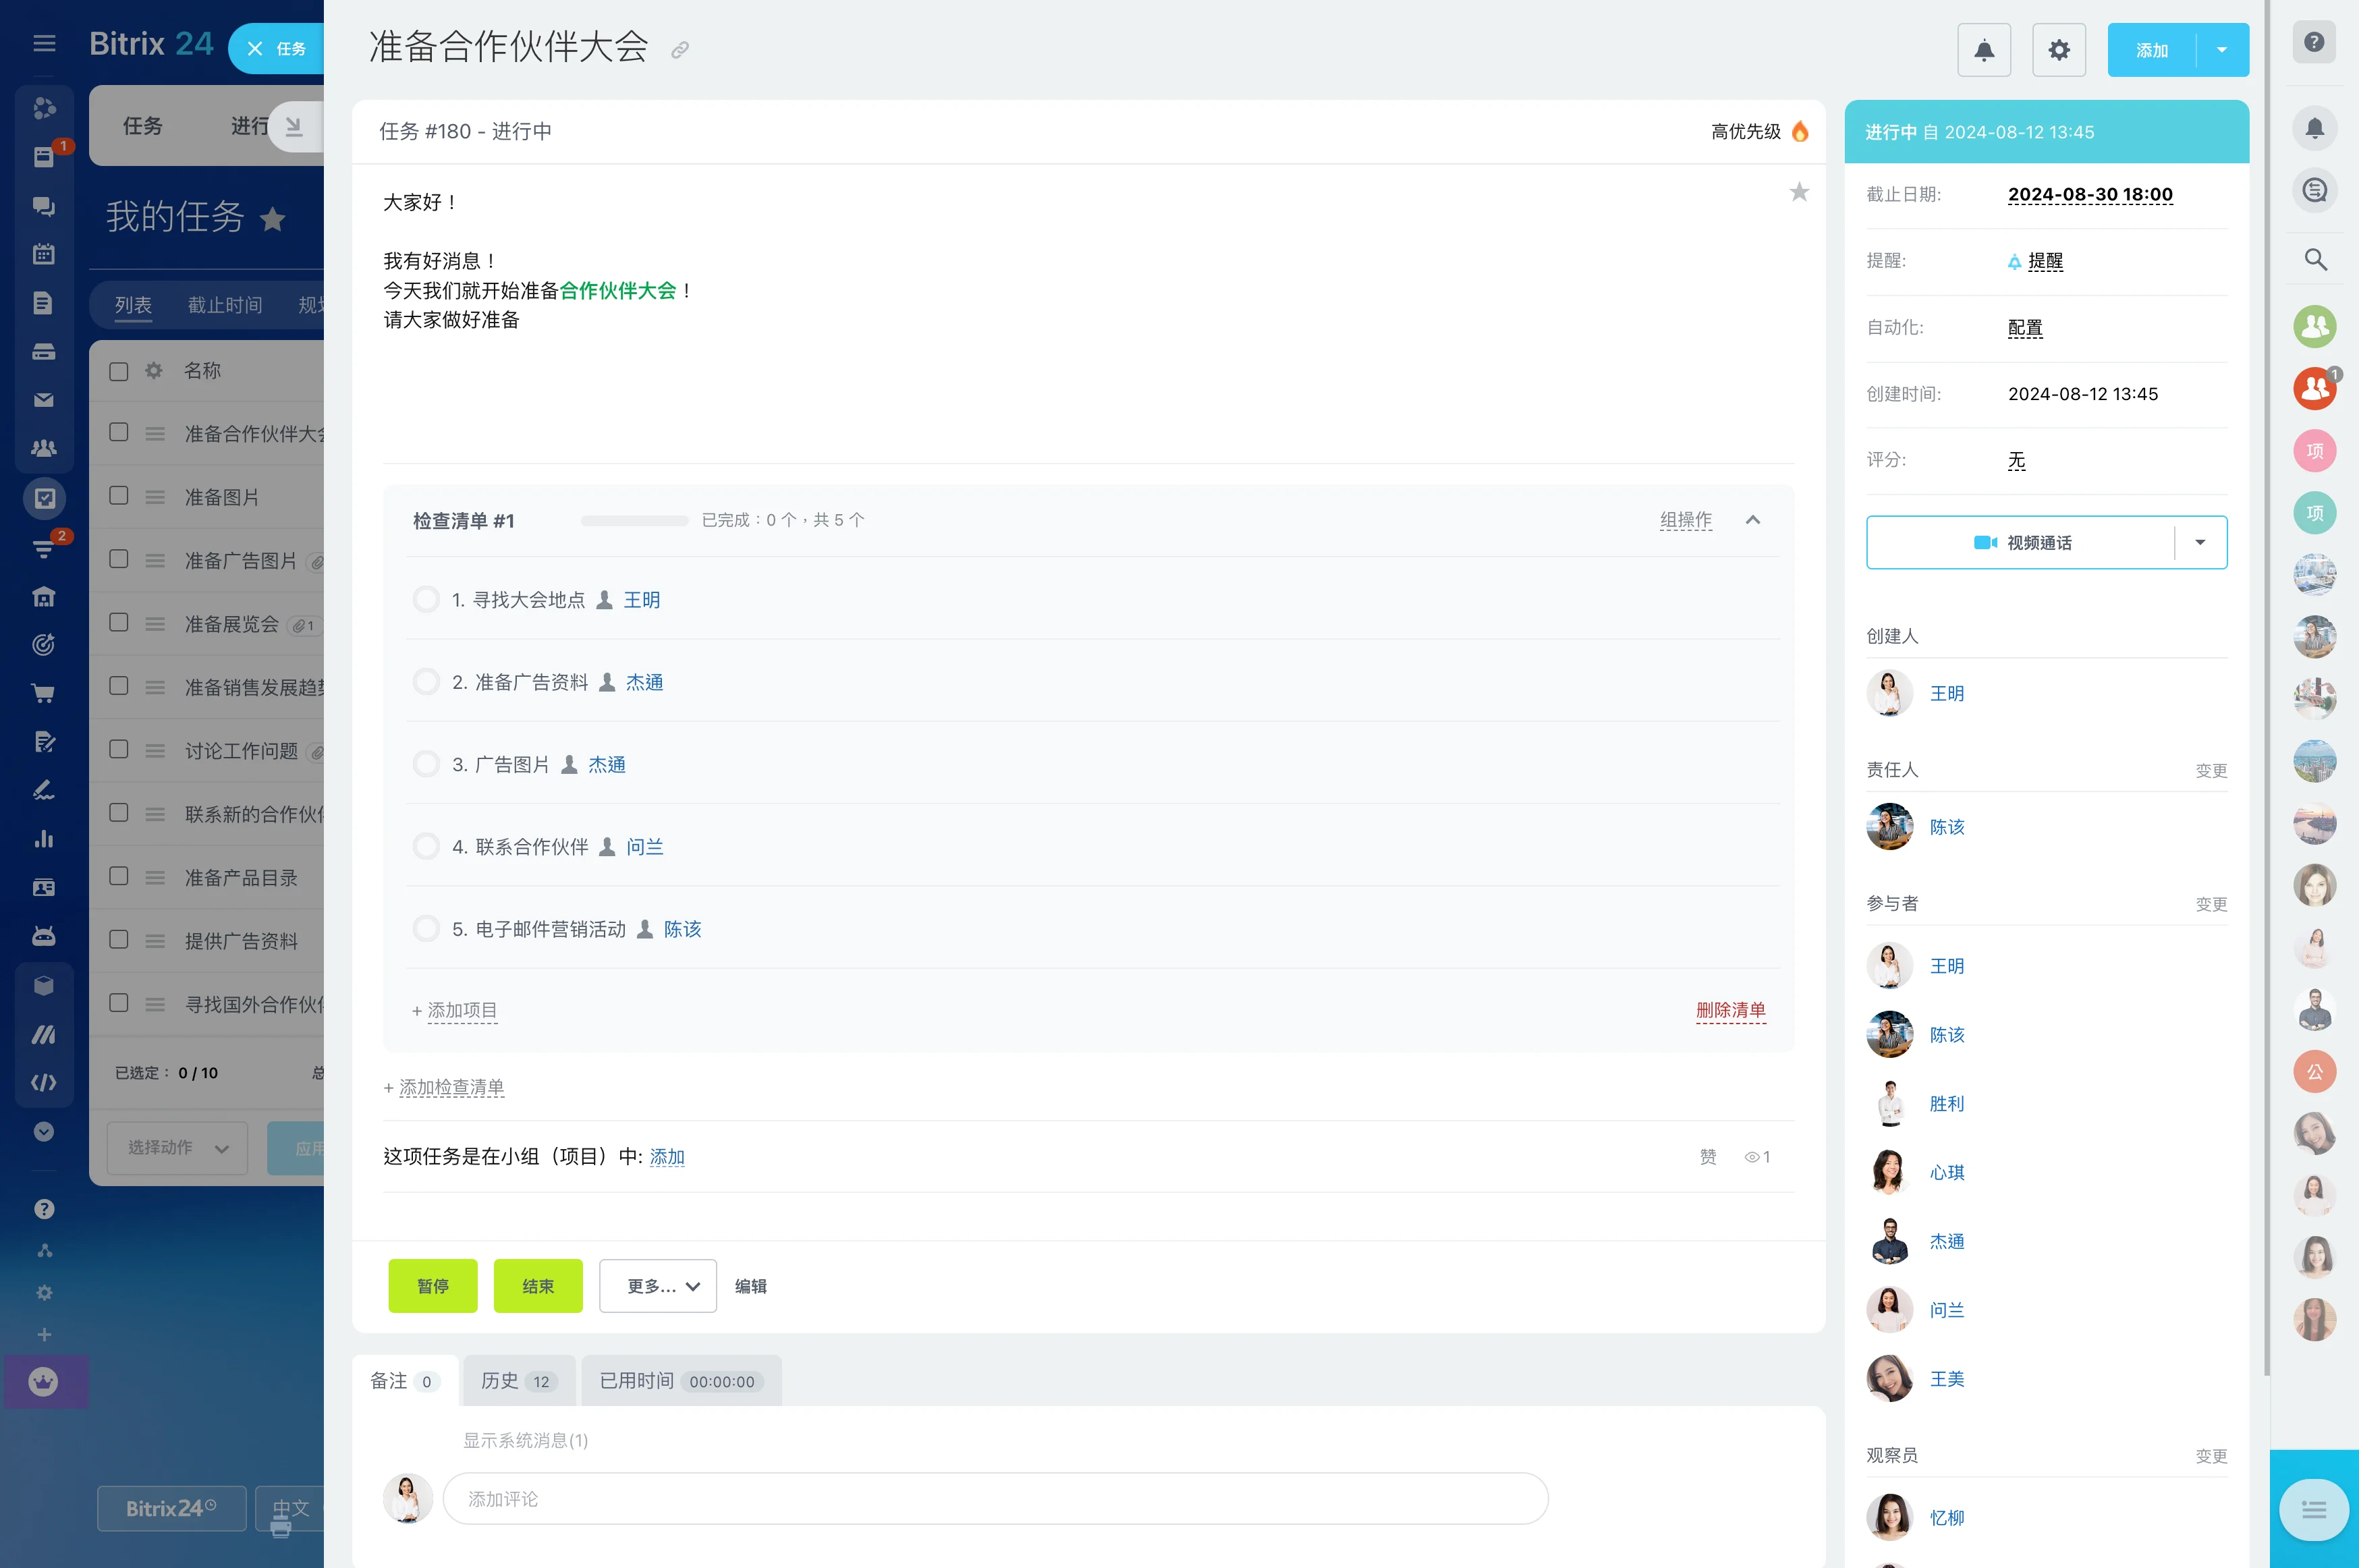This screenshot has width=2359, height=1568.
Task: Open chat messages icon in right sidebar
Action: point(2314,190)
